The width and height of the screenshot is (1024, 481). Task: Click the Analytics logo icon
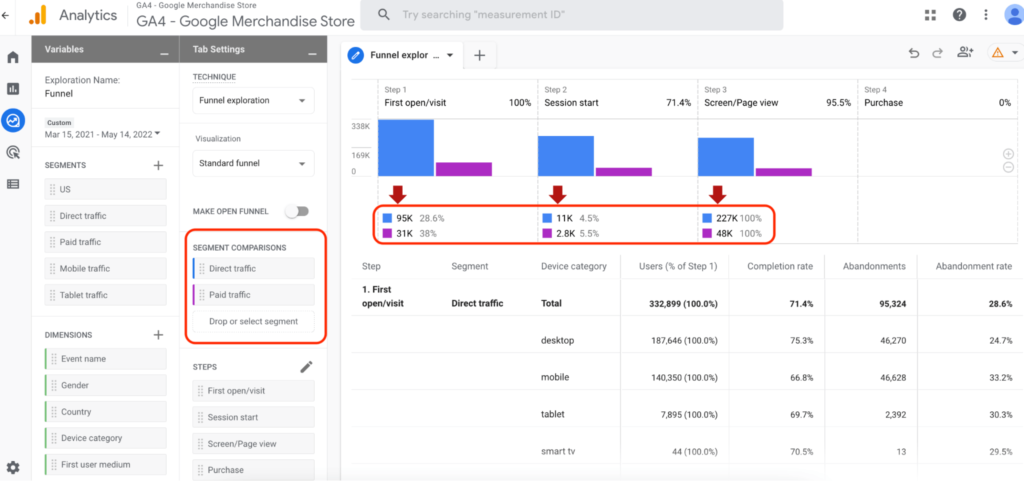[37, 14]
